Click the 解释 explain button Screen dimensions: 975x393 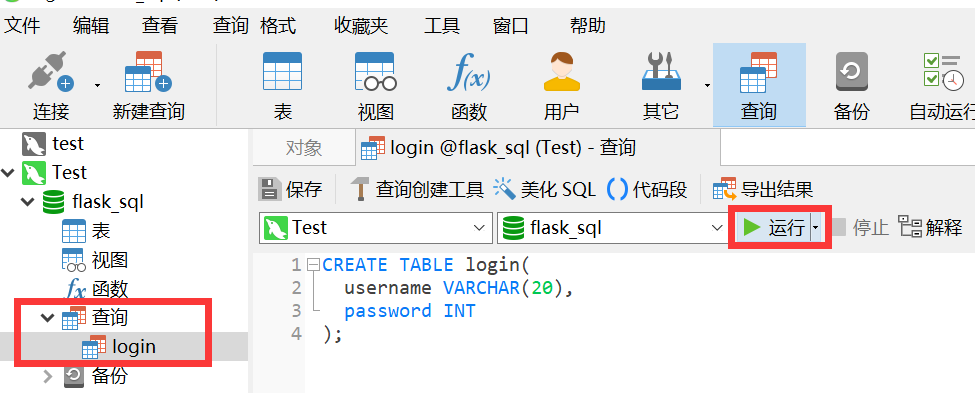tap(931, 228)
